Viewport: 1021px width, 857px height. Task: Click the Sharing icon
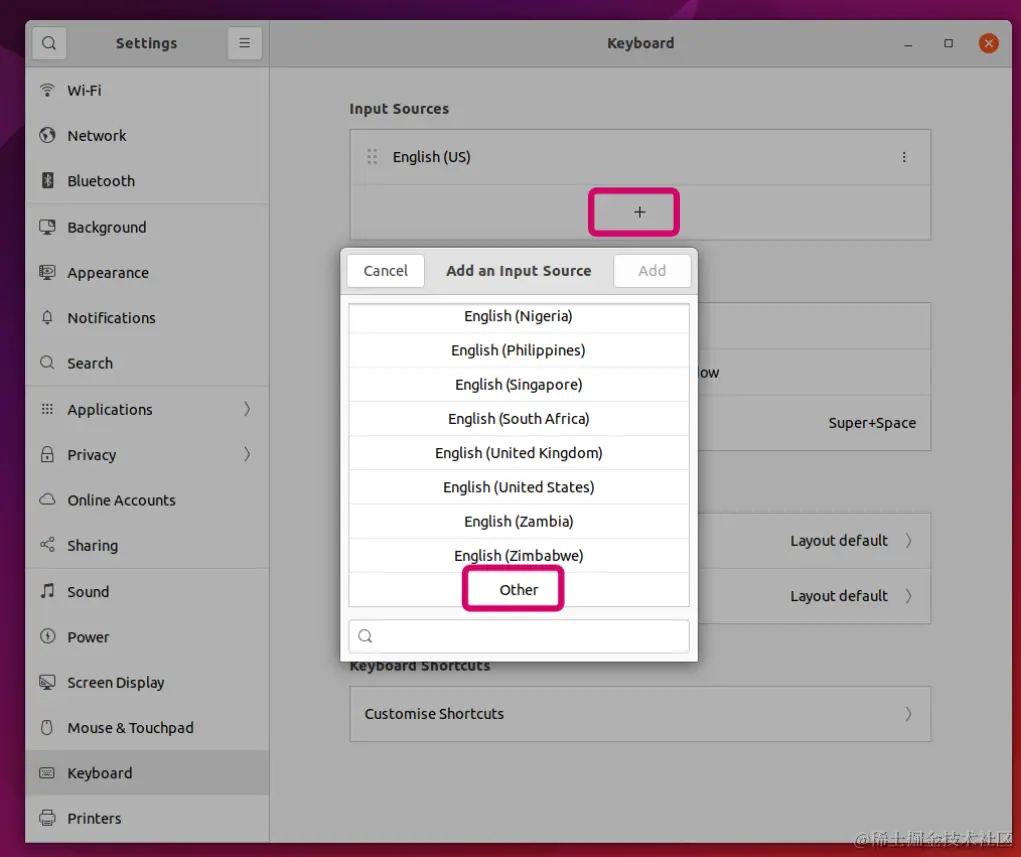coord(47,544)
